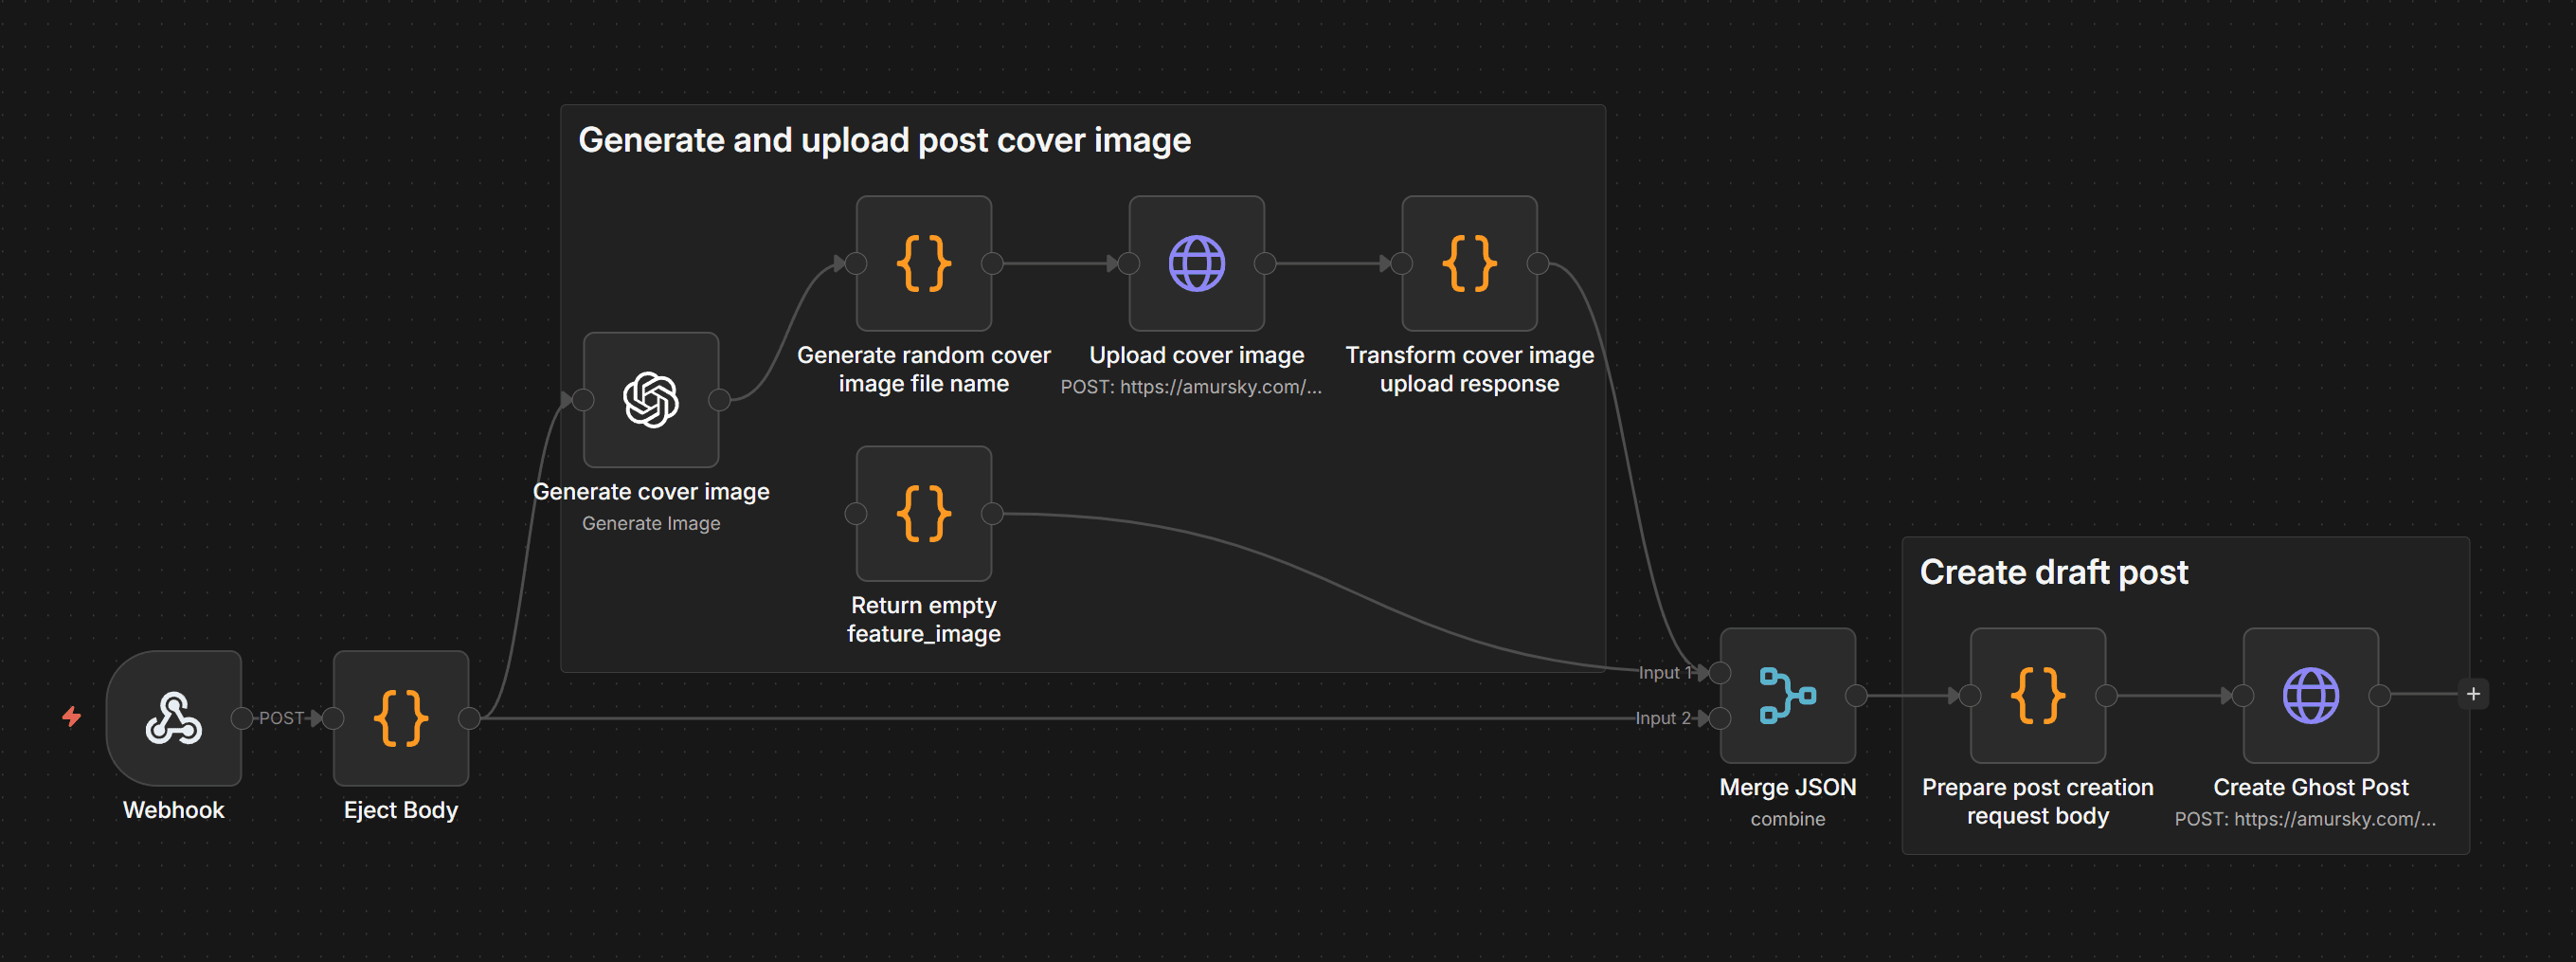Click 'Prepare post creation request body' label
The image size is (2576, 962).
[2038, 801]
